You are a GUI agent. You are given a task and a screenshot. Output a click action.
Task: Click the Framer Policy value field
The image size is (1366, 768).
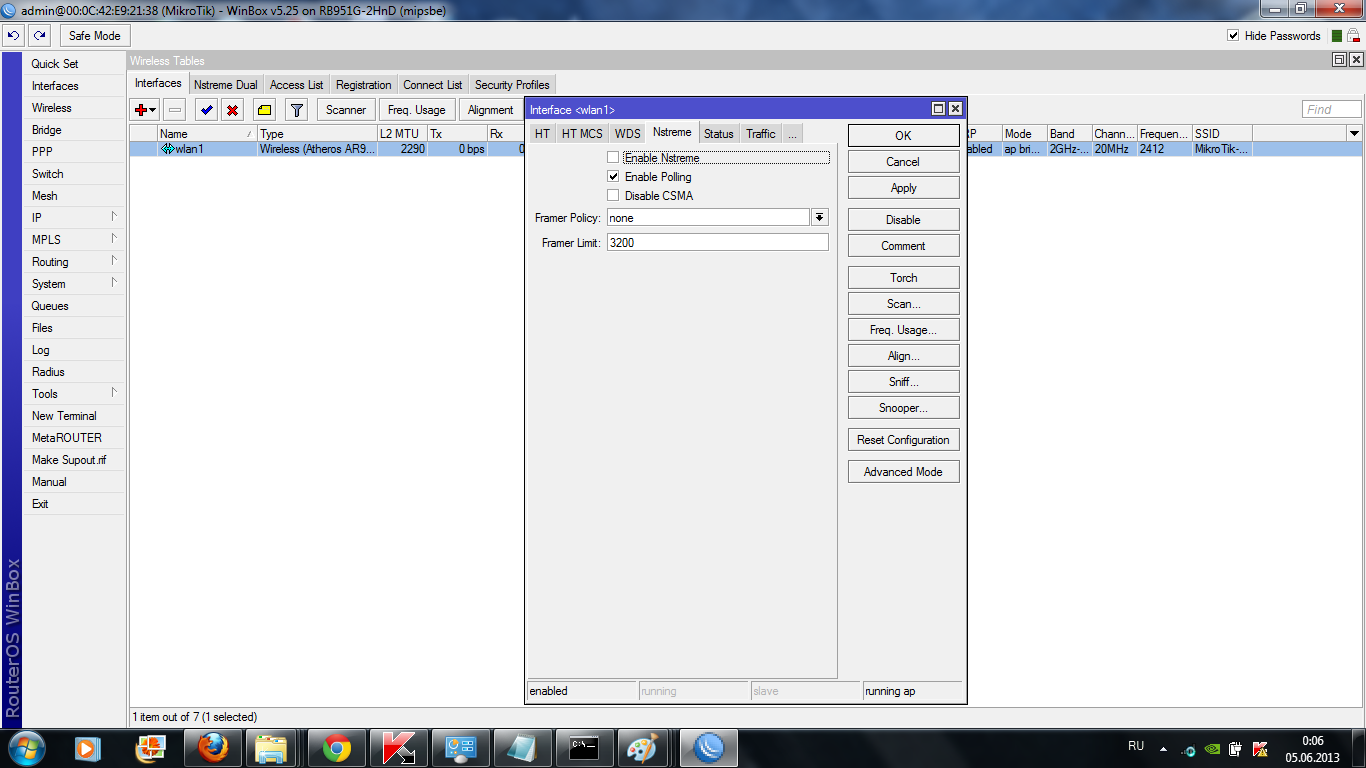[708, 217]
